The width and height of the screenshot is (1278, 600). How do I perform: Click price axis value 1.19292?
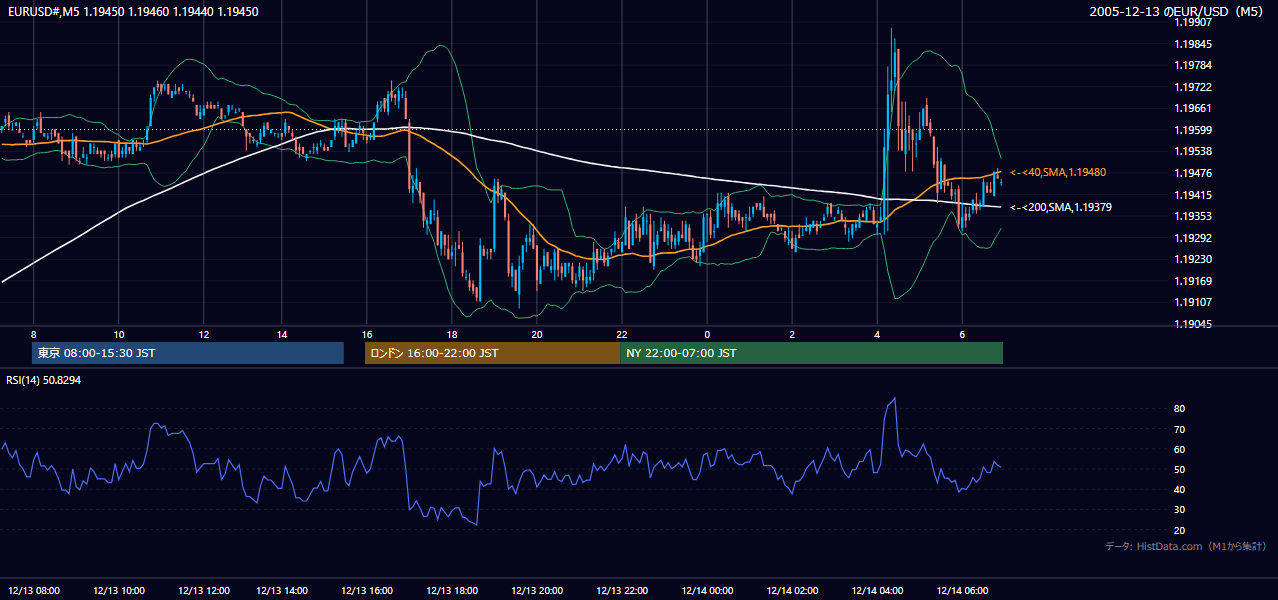pyautogui.click(x=1193, y=238)
